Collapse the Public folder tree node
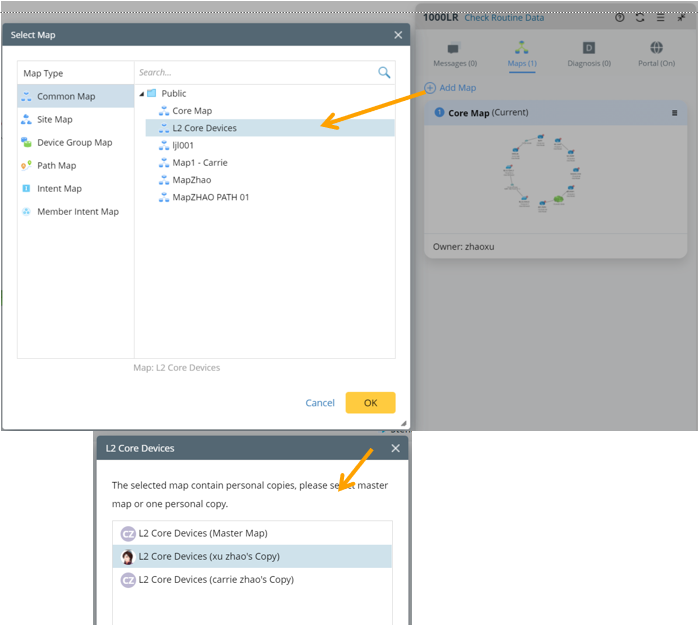This screenshot has height=625, width=698. 142,94
